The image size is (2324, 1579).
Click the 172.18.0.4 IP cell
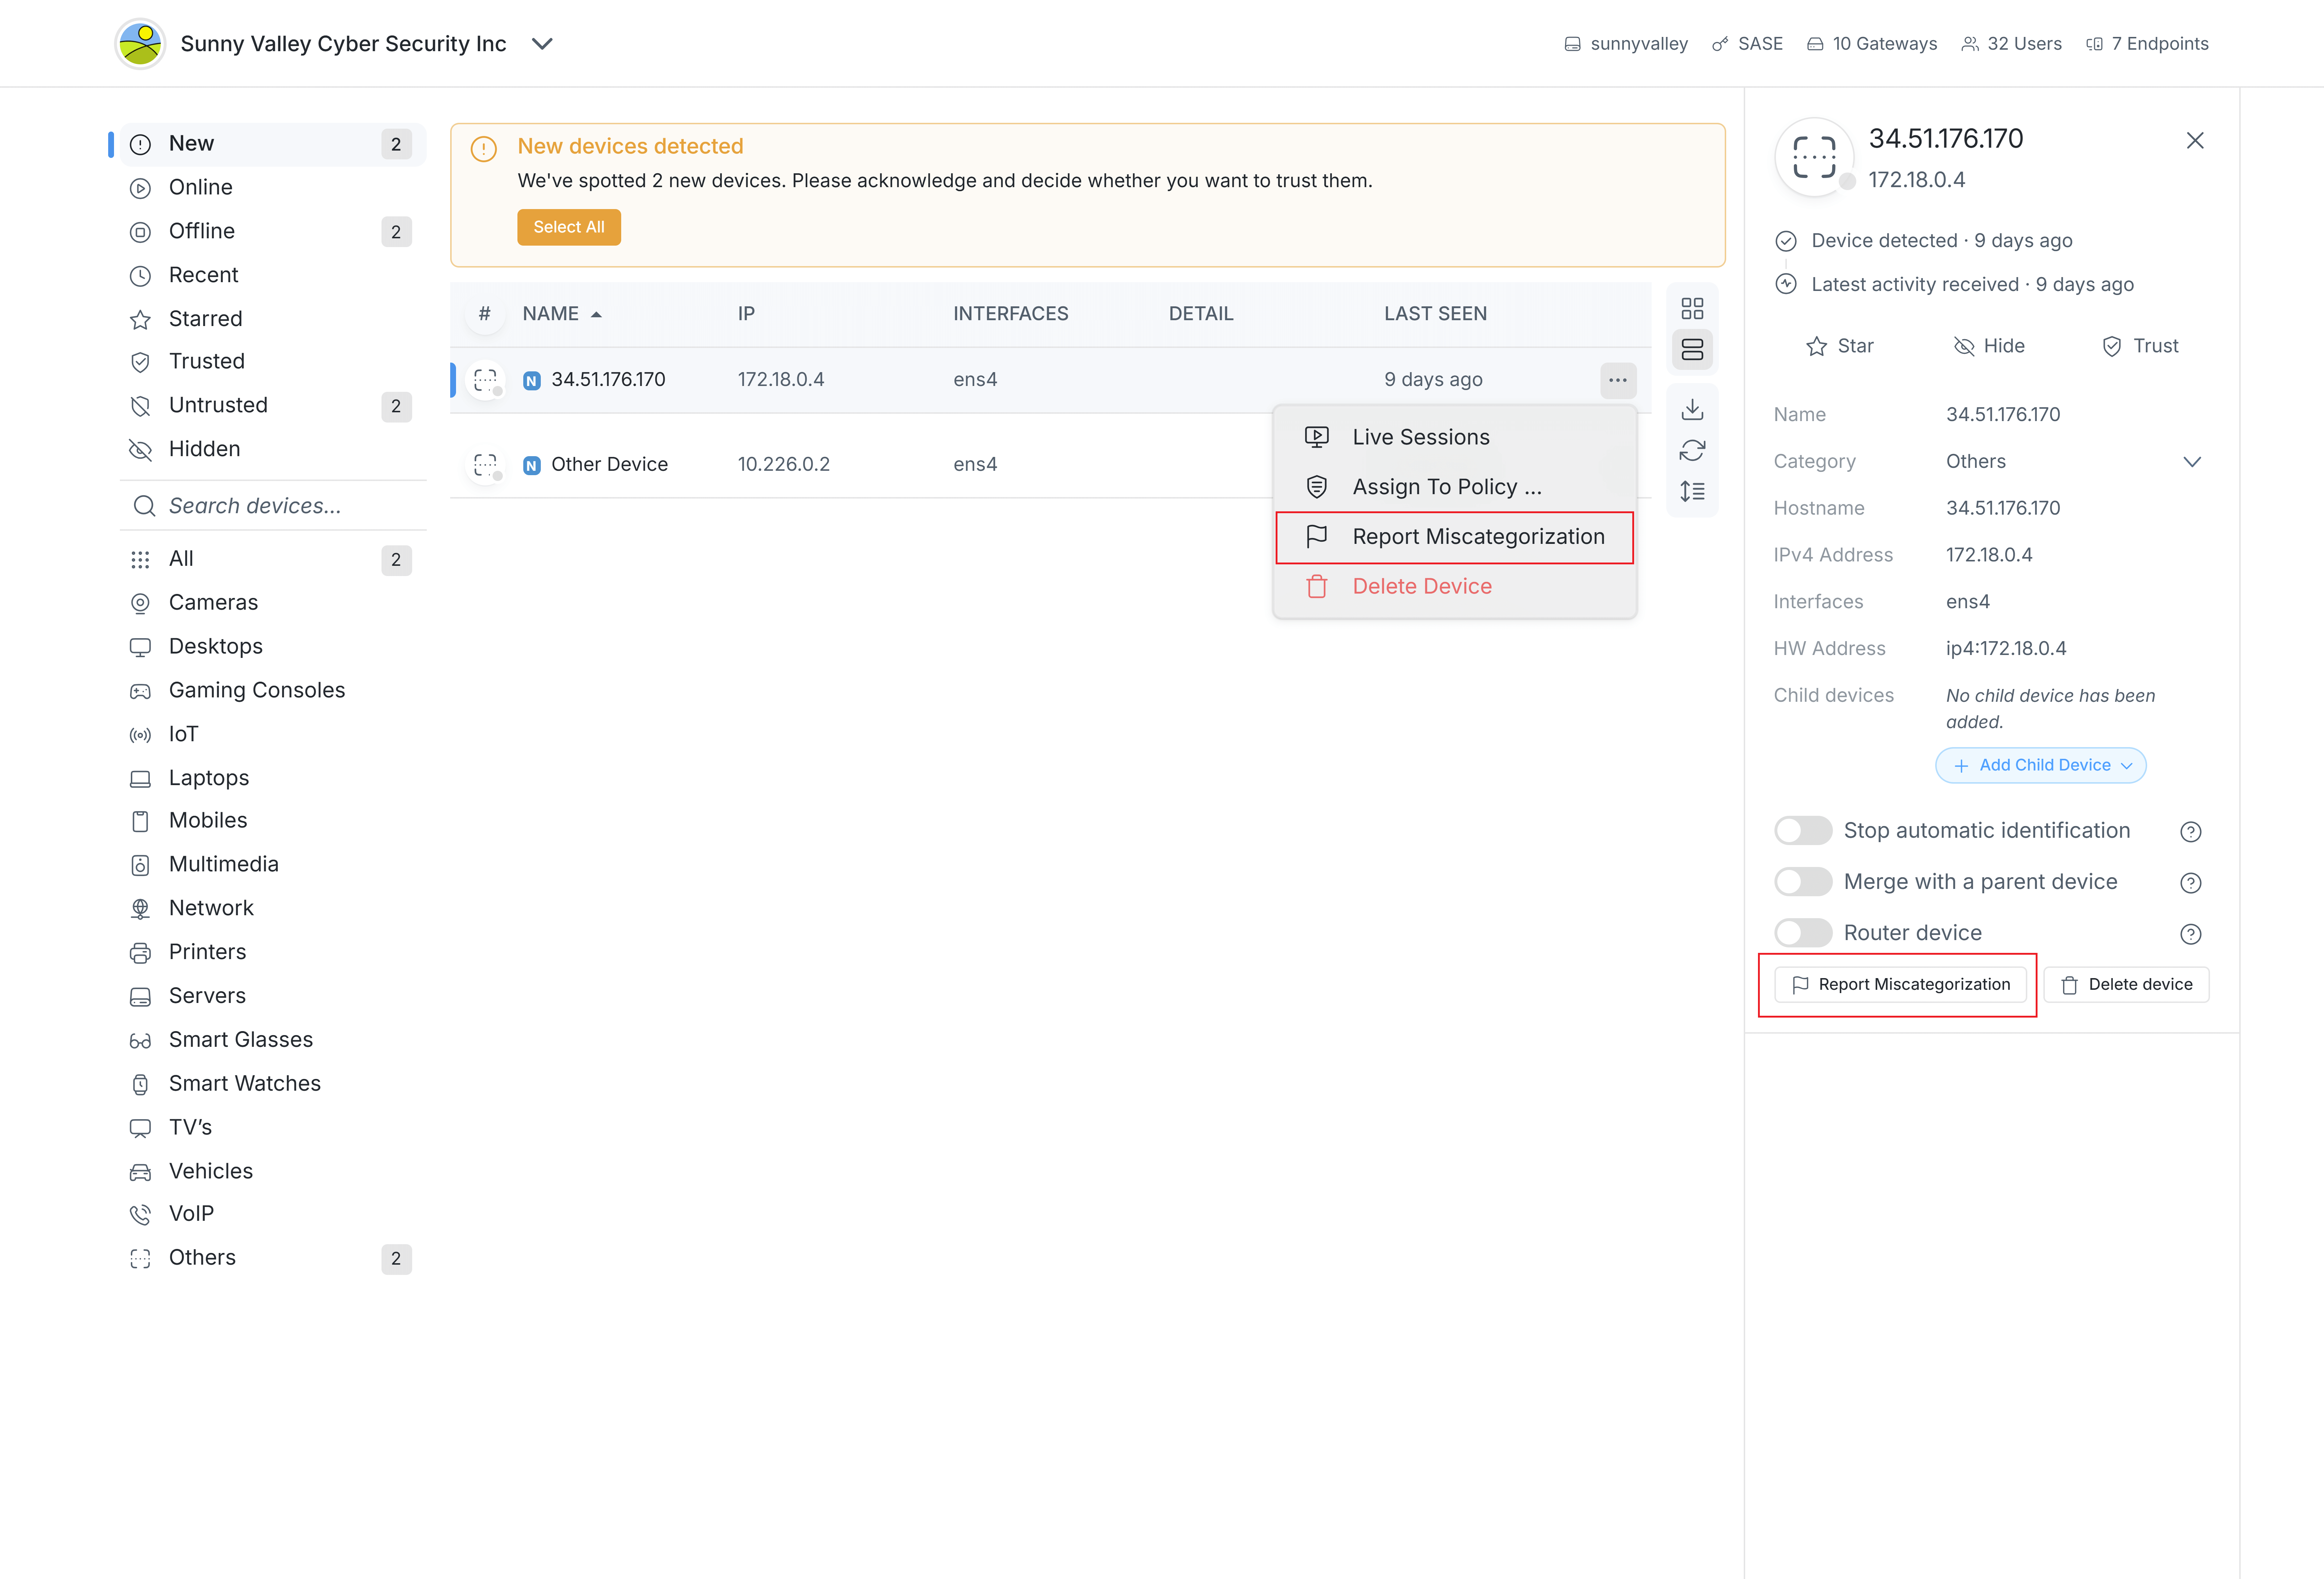pyautogui.click(x=781, y=380)
